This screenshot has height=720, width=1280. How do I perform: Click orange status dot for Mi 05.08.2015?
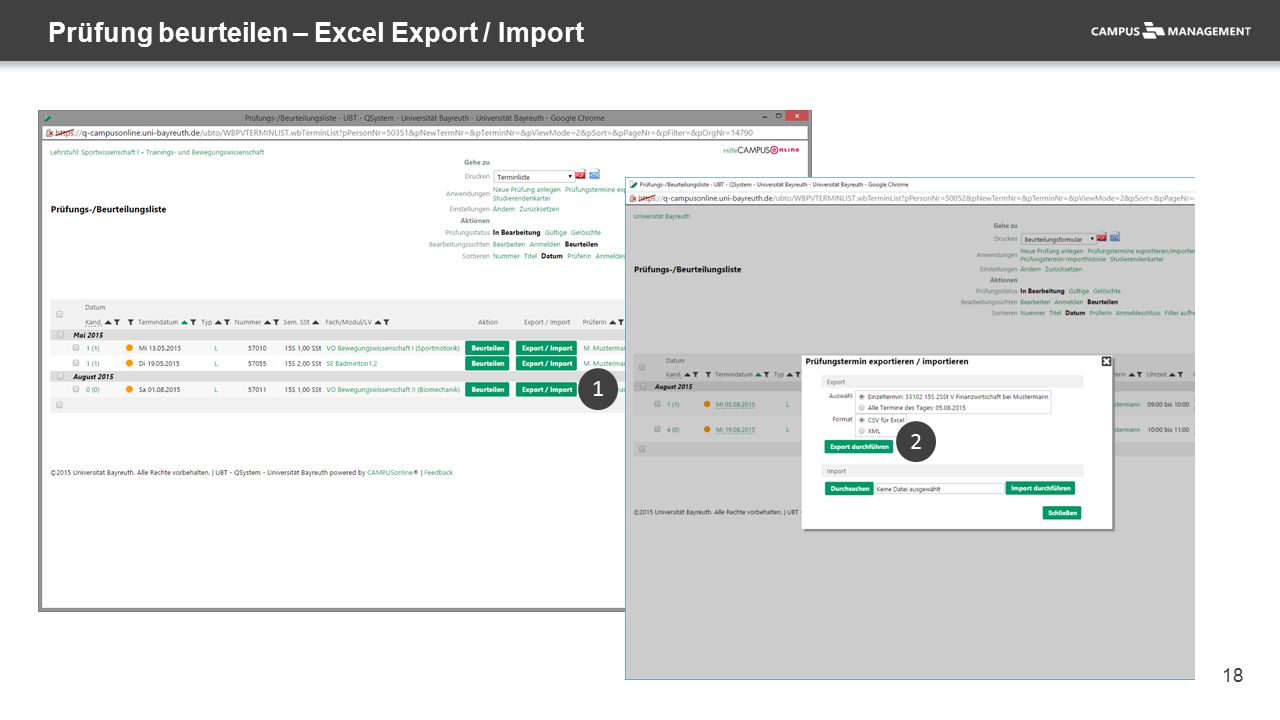coord(708,404)
